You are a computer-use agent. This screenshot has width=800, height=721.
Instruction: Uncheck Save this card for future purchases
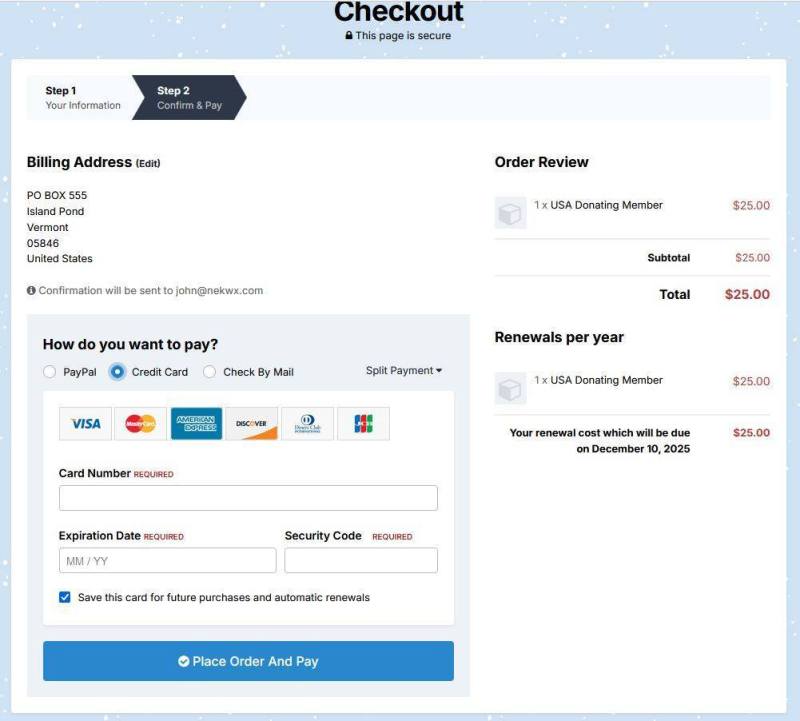click(x=65, y=597)
